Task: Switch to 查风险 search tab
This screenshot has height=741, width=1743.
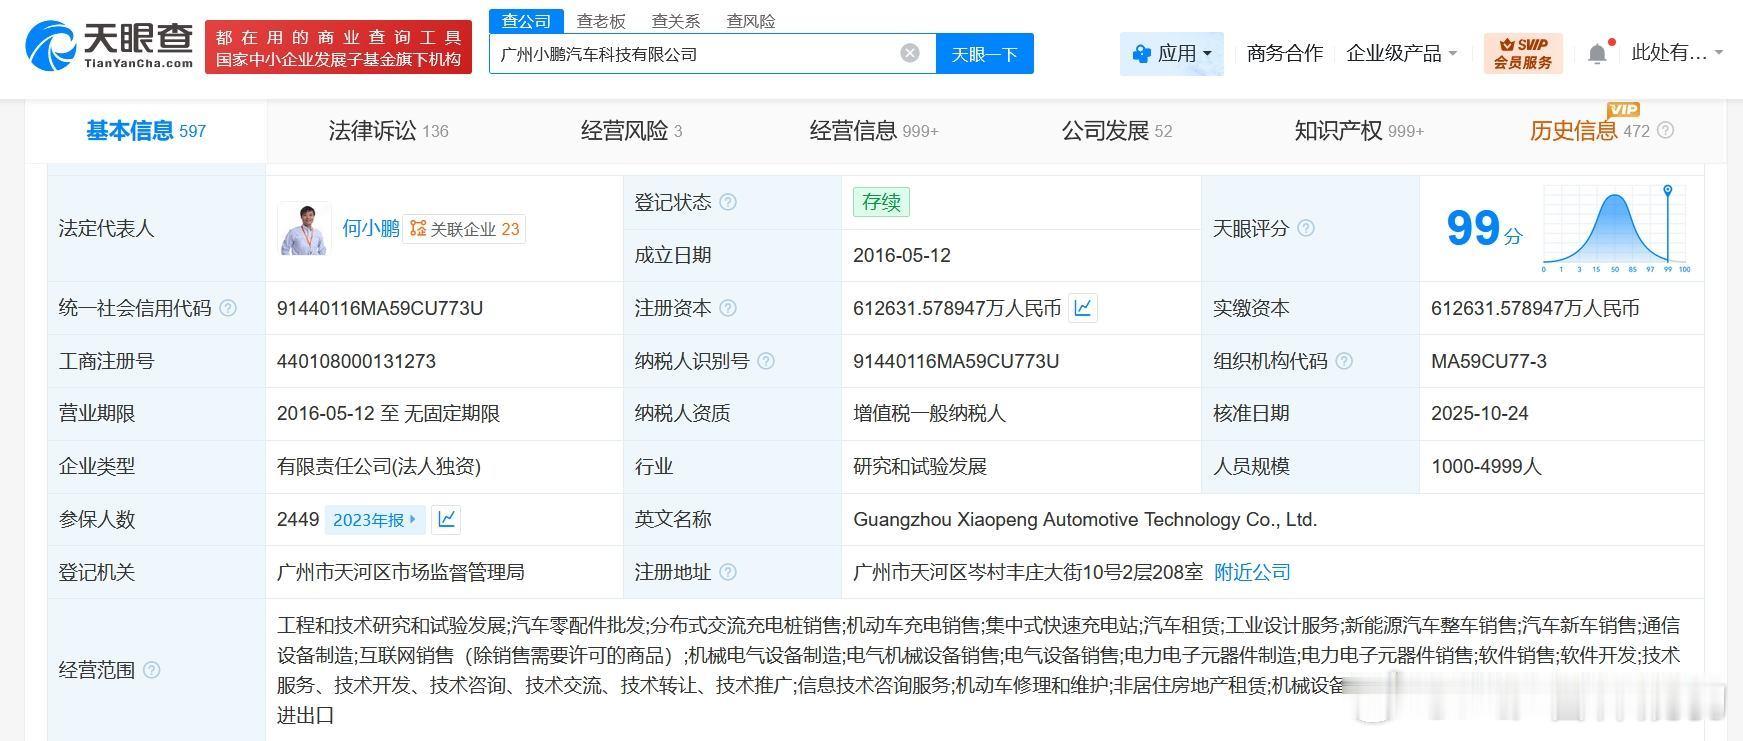Action: click(751, 20)
